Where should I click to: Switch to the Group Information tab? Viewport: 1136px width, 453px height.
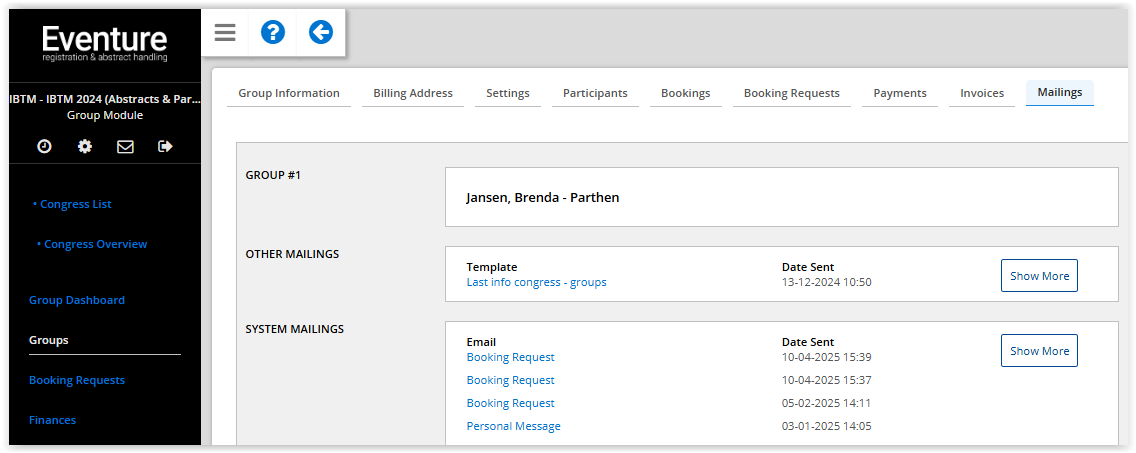289,93
